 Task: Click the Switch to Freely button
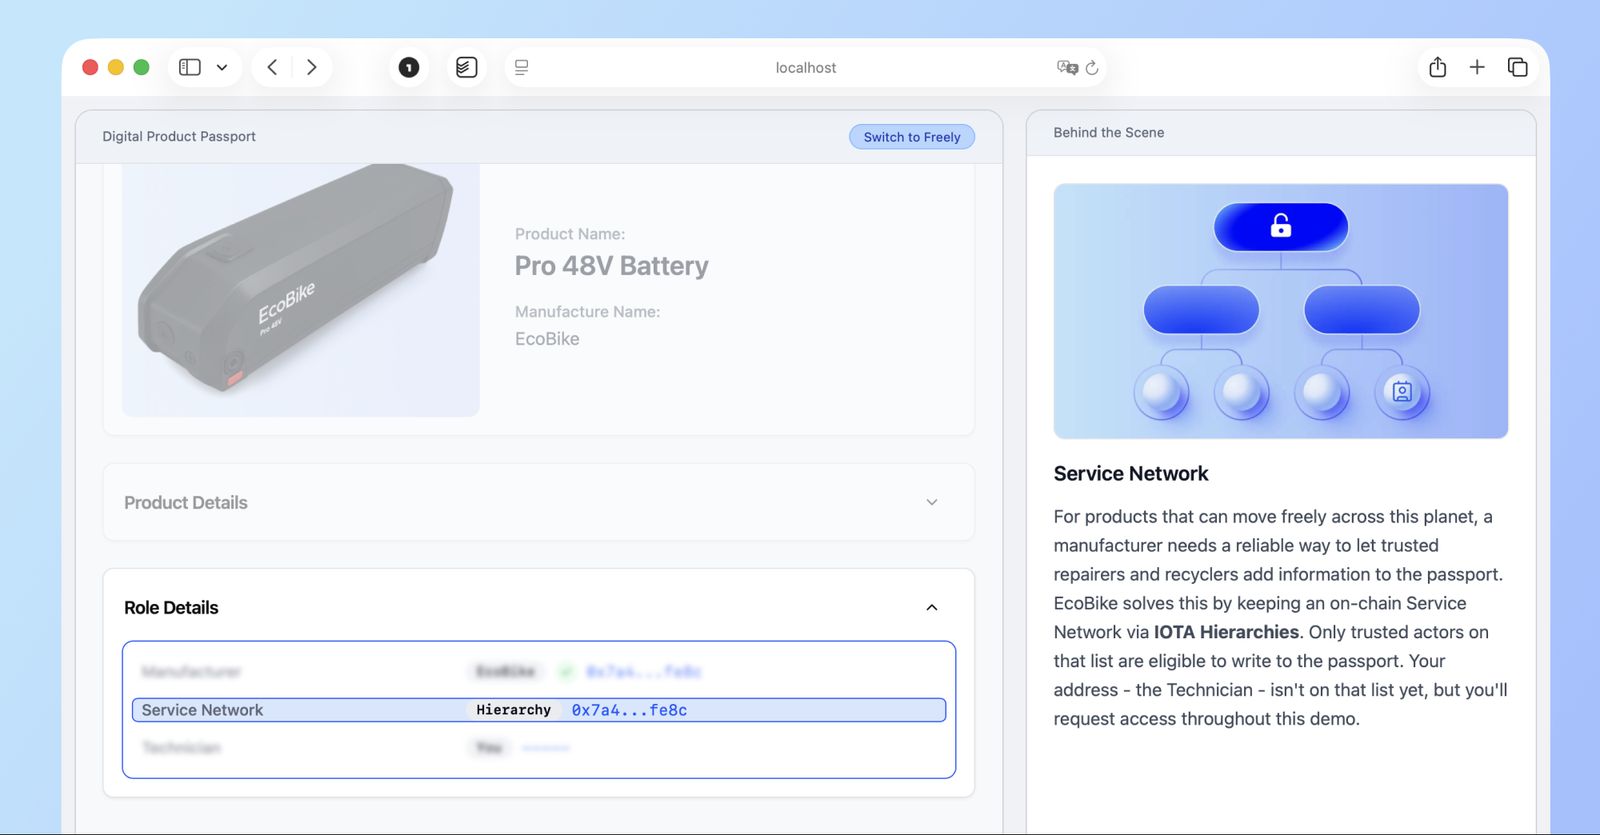(x=912, y=137)
